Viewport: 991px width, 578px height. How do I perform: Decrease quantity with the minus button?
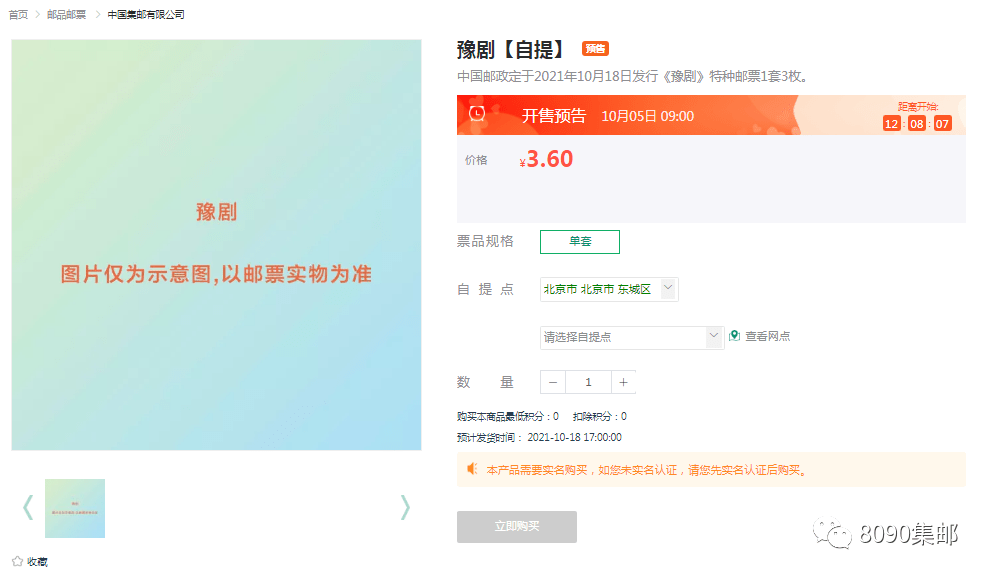(553, 382)
